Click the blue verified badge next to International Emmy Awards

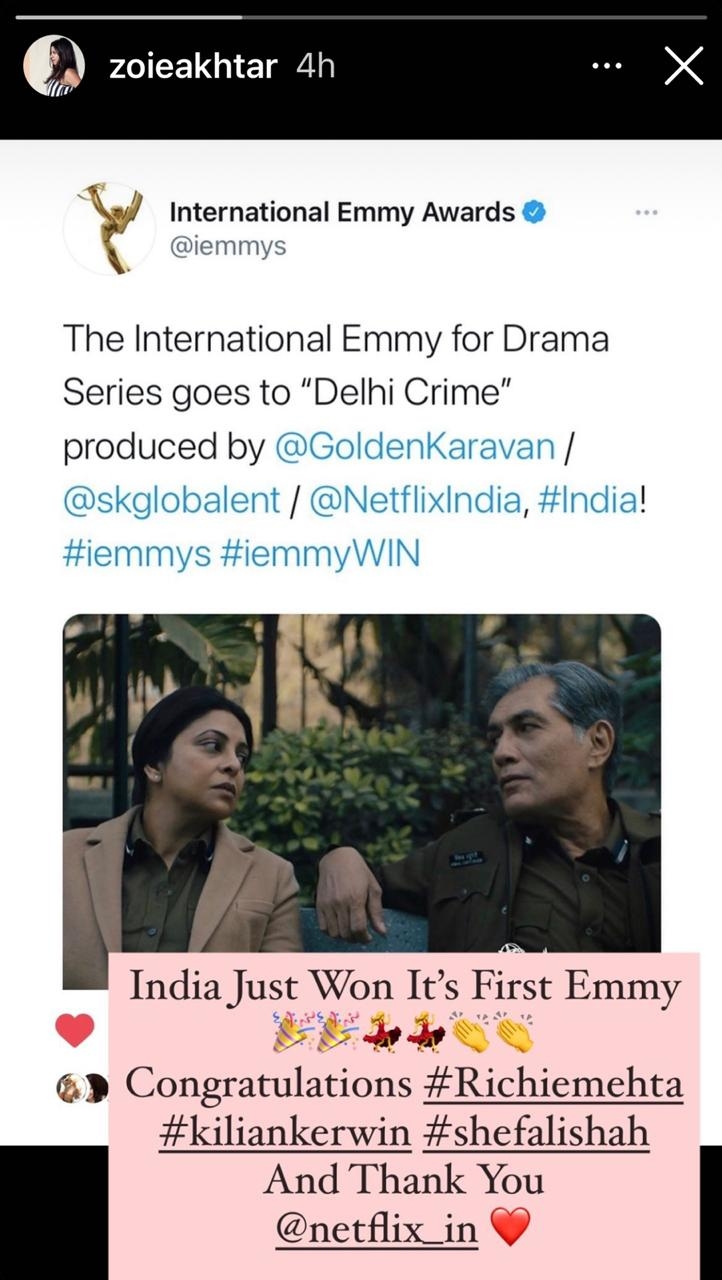(534, 211)
